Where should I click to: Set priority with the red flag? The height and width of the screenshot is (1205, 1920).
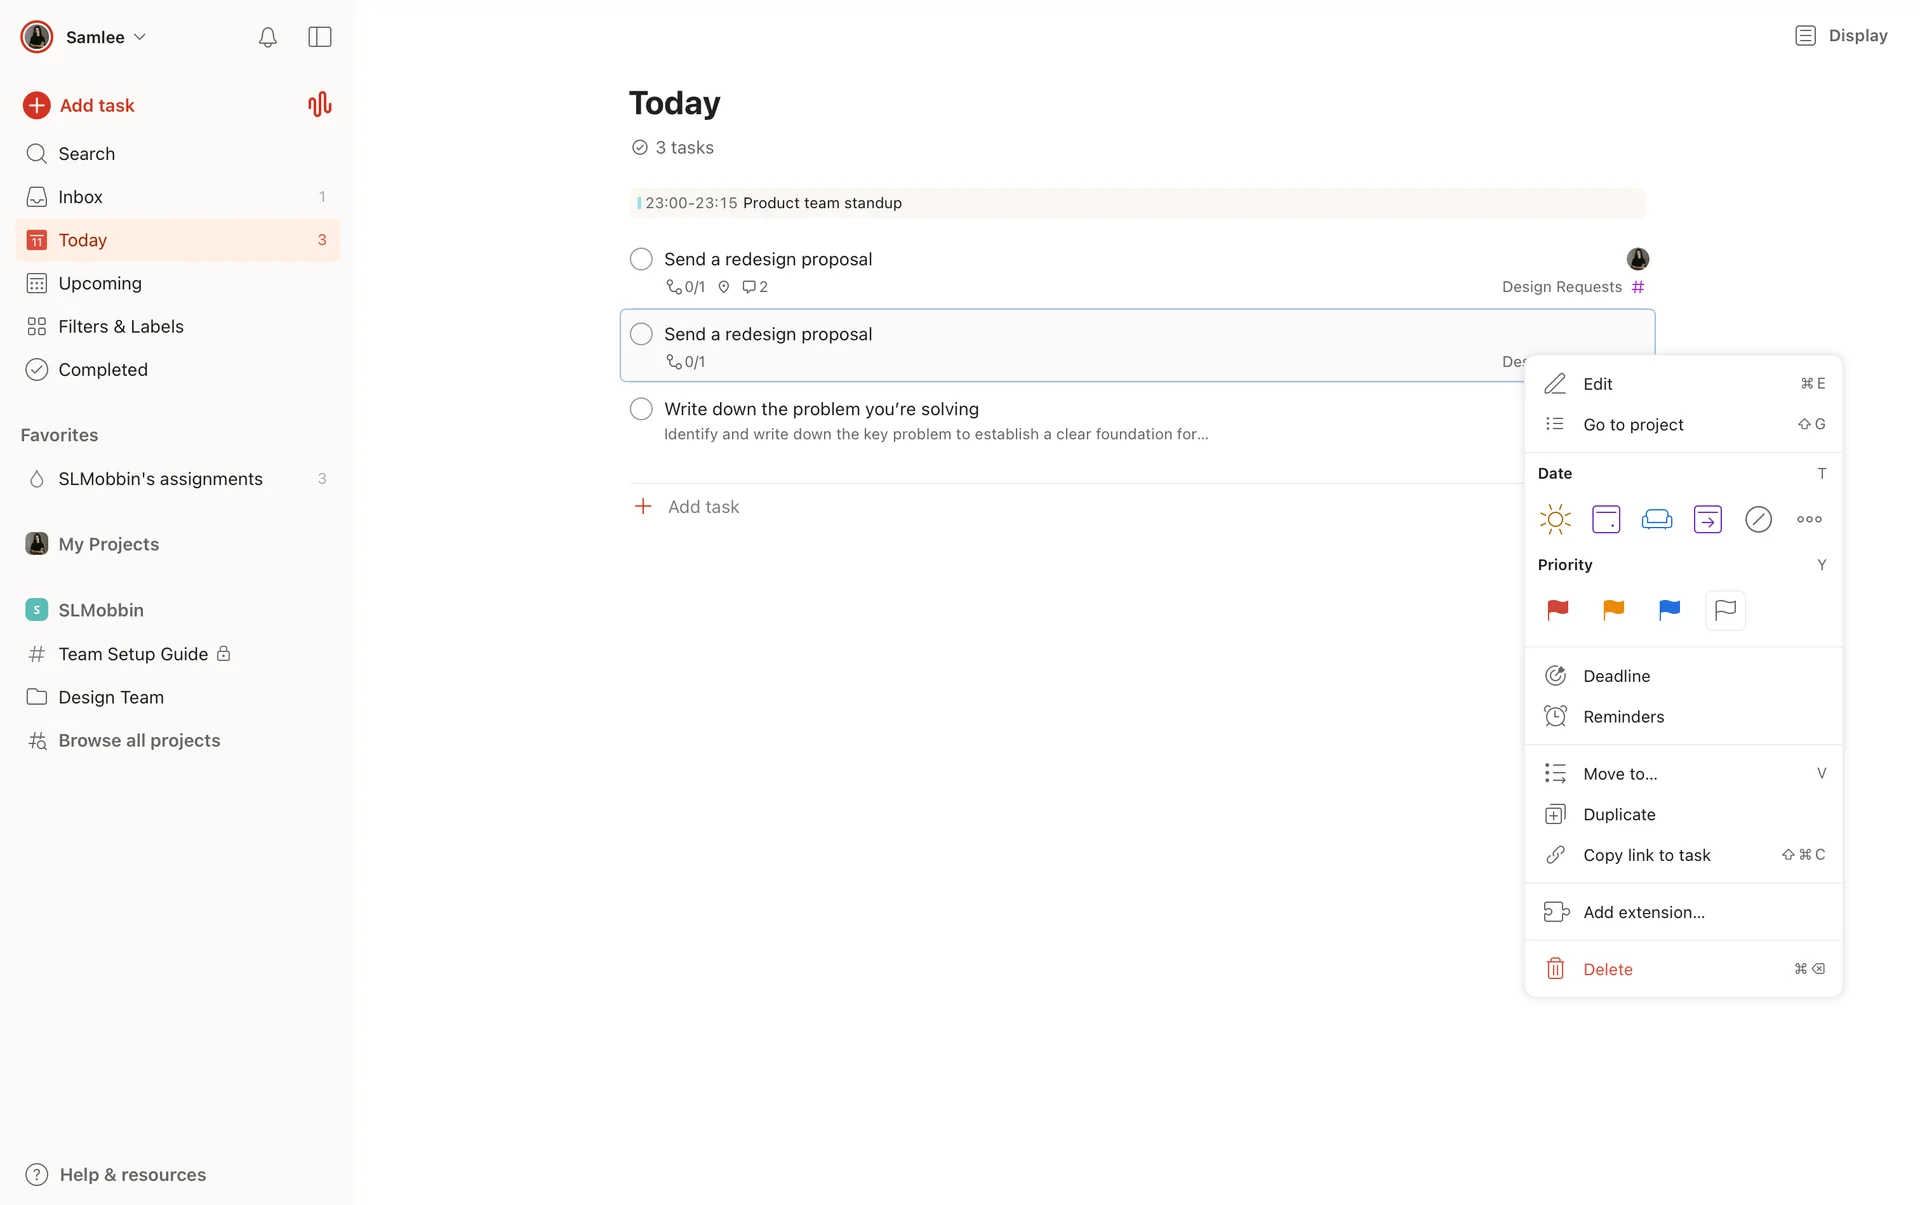[x=1558, y=610]
